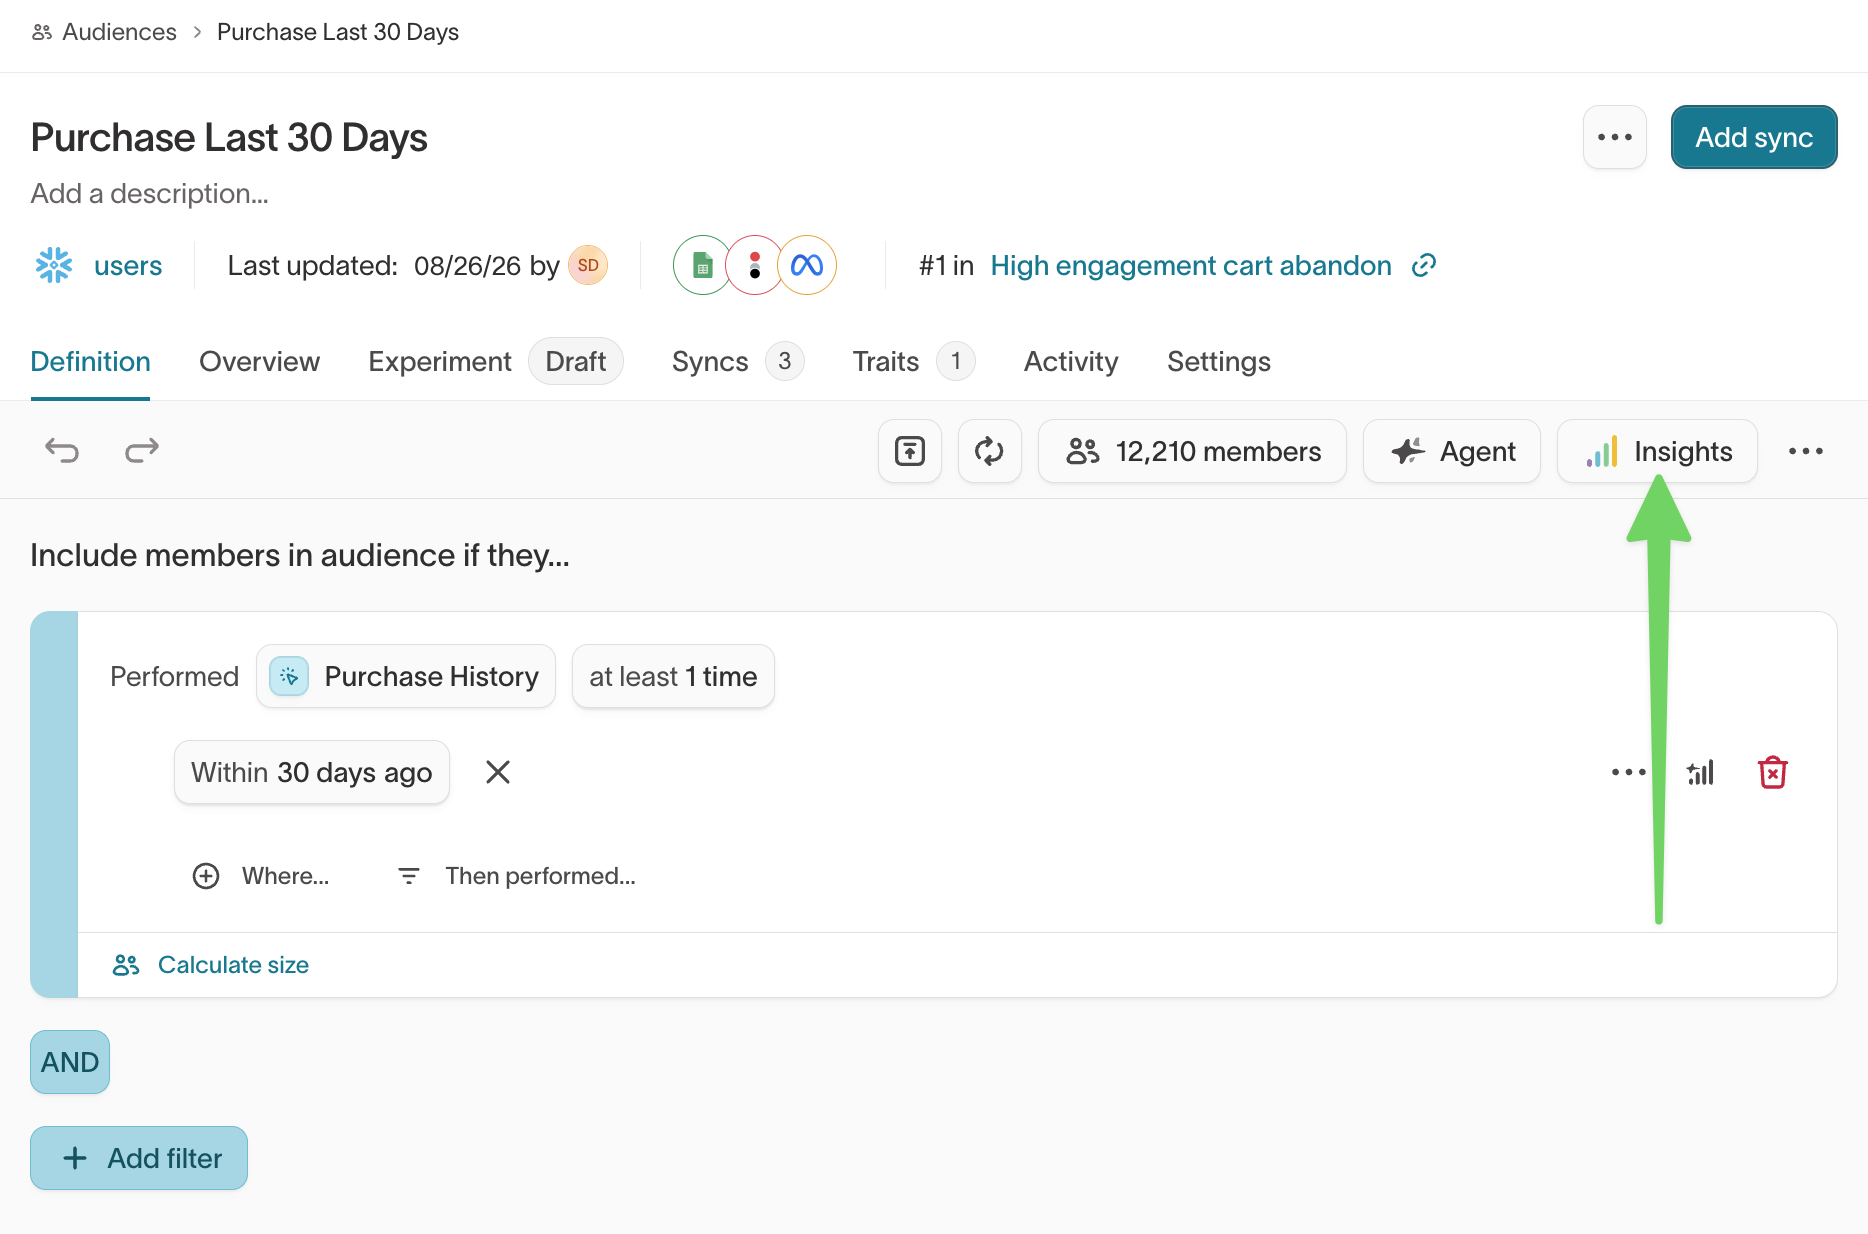Open filter breakdown chart icon beside trash

tap(1700, 772)
